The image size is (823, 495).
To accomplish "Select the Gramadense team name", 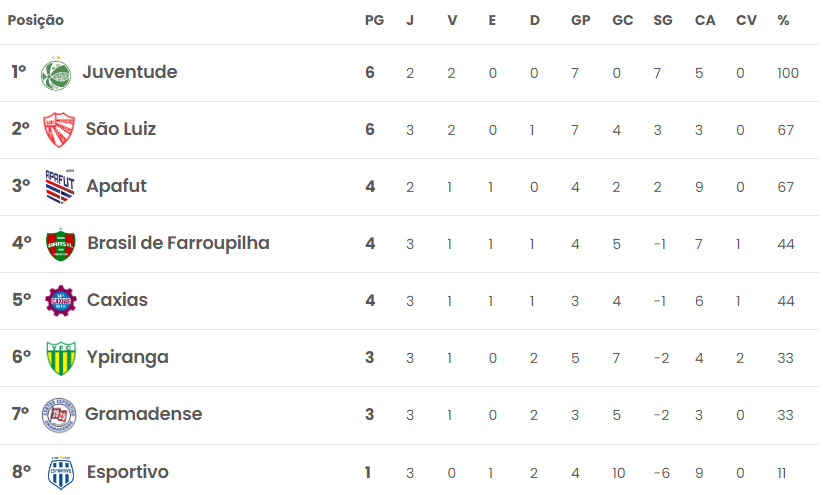I will pos(143,414).
